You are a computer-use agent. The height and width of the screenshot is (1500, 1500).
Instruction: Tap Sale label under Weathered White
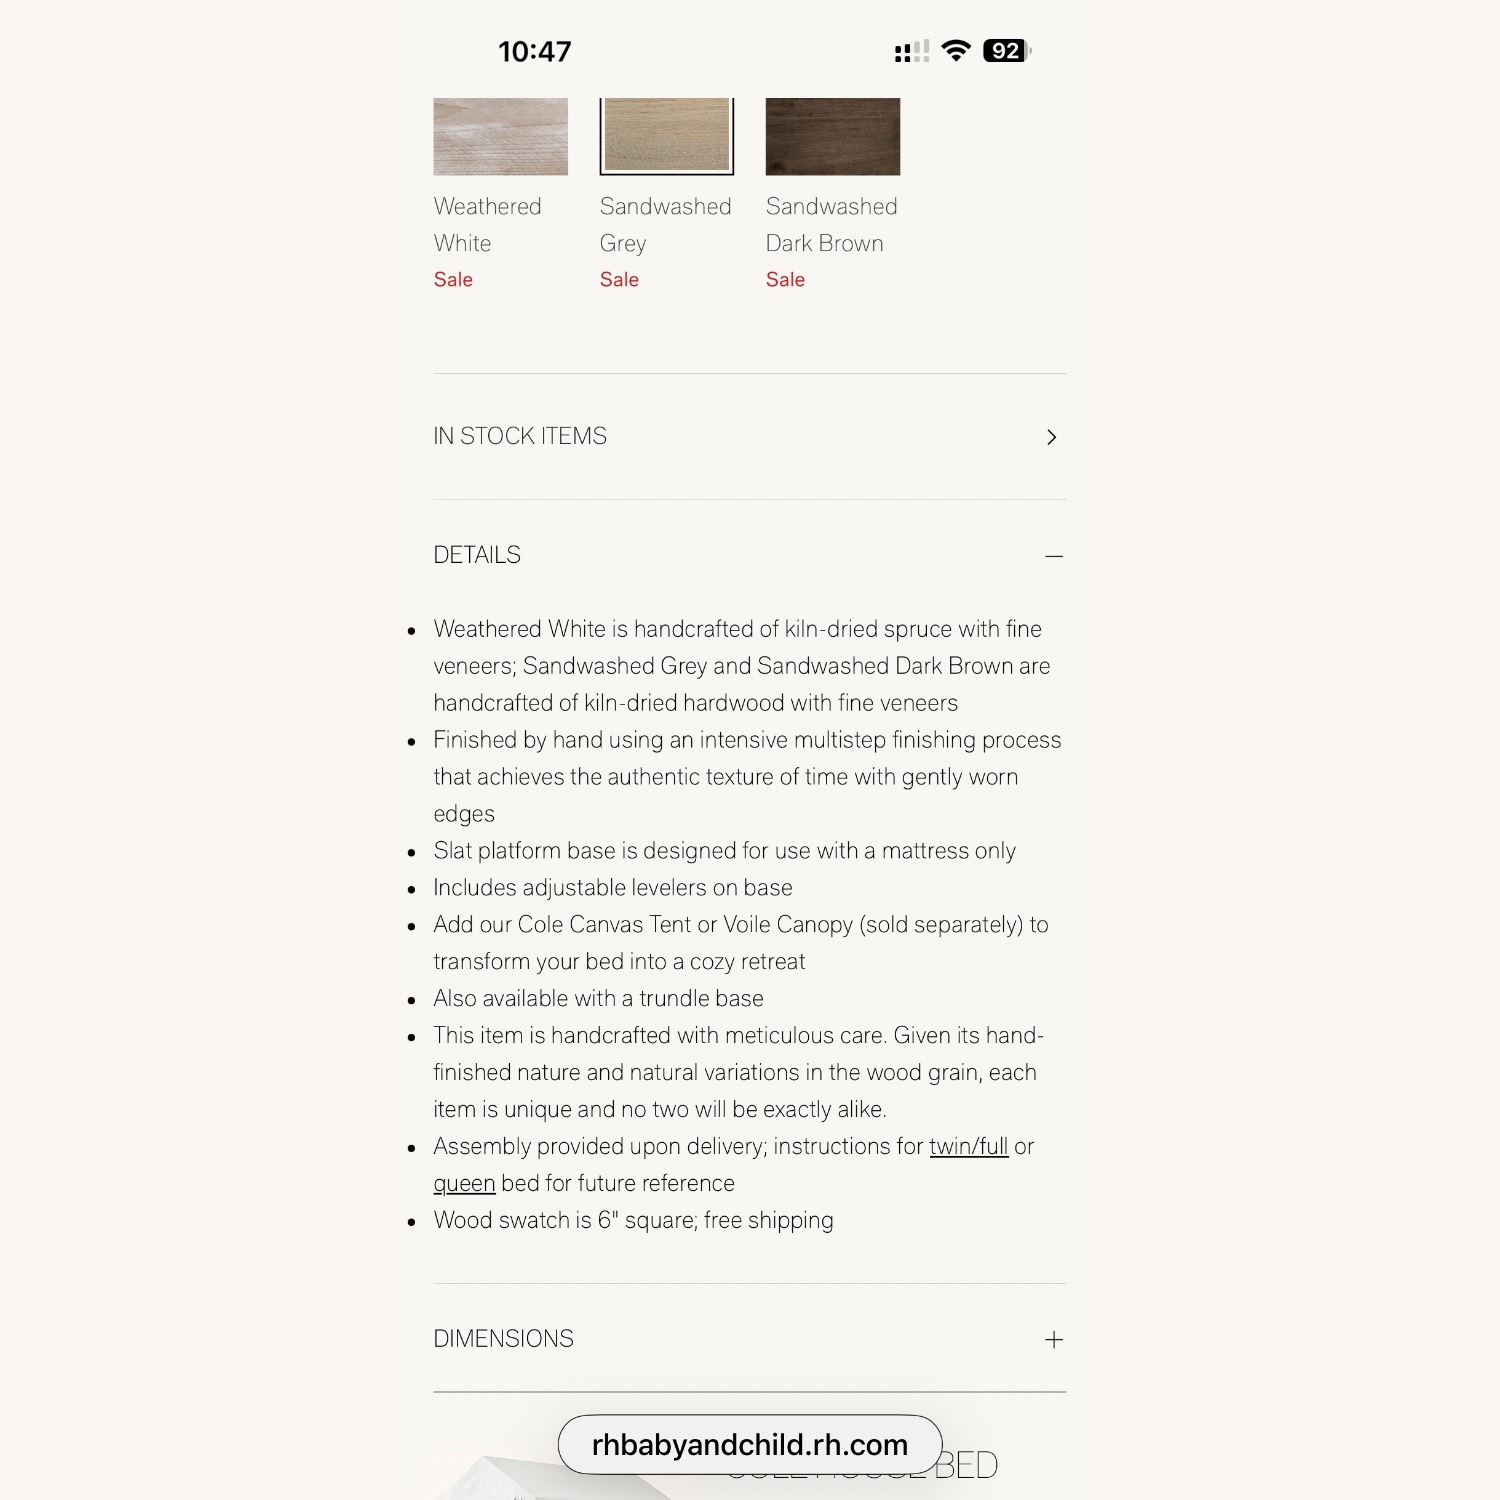tap(453, 280)
